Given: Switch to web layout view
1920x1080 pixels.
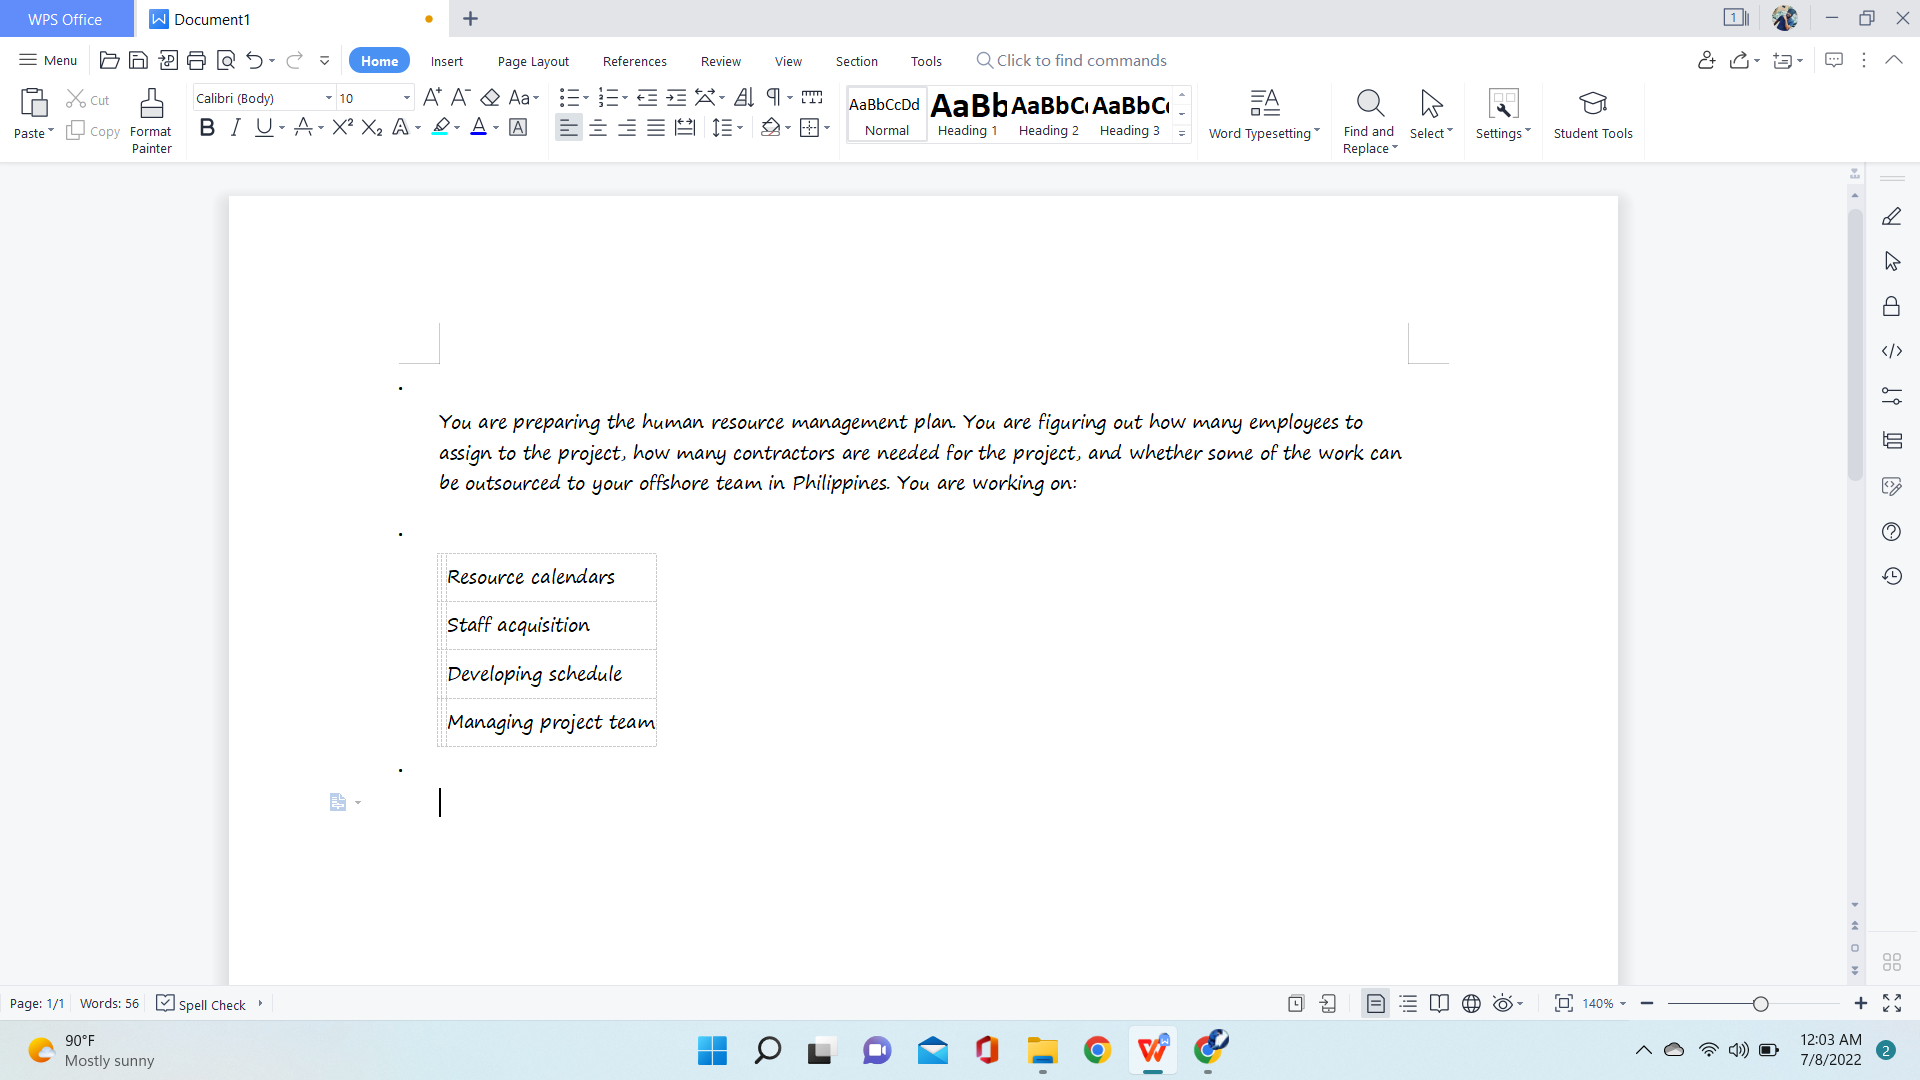Looking at the screenshot, I should [x=1471, y=1003].
